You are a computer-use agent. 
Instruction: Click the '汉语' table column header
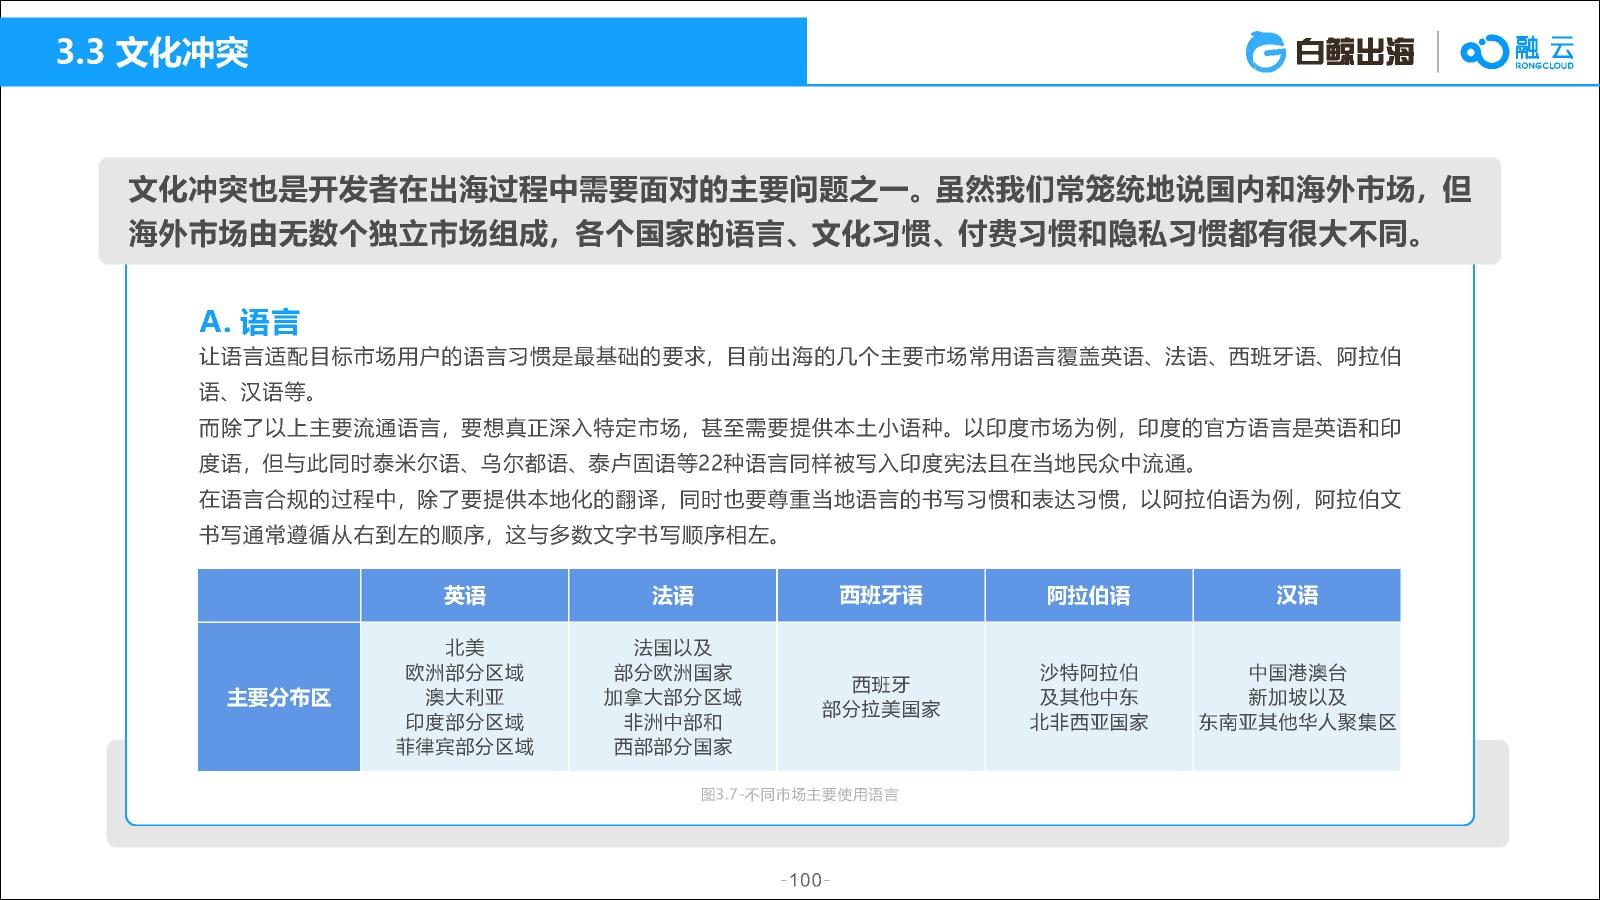pyautogui.click(x=1297, y=596)
